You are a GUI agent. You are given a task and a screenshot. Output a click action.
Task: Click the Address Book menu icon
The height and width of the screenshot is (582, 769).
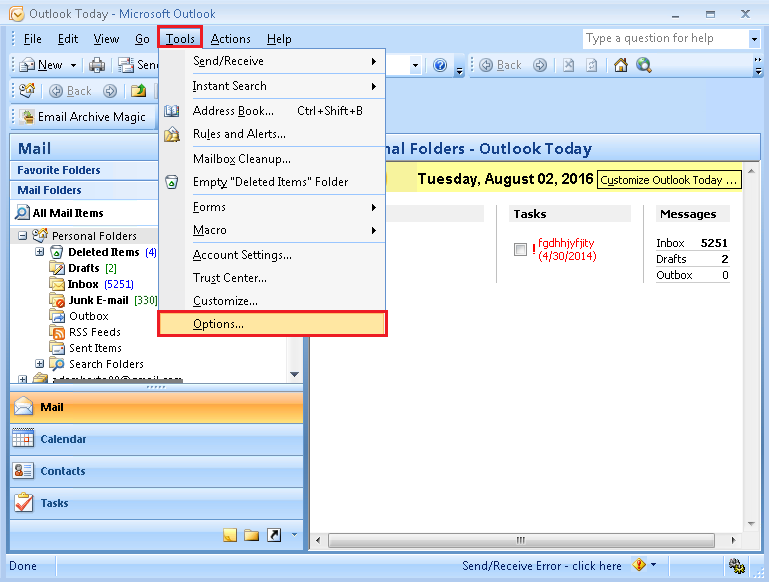tap(171, 111)
